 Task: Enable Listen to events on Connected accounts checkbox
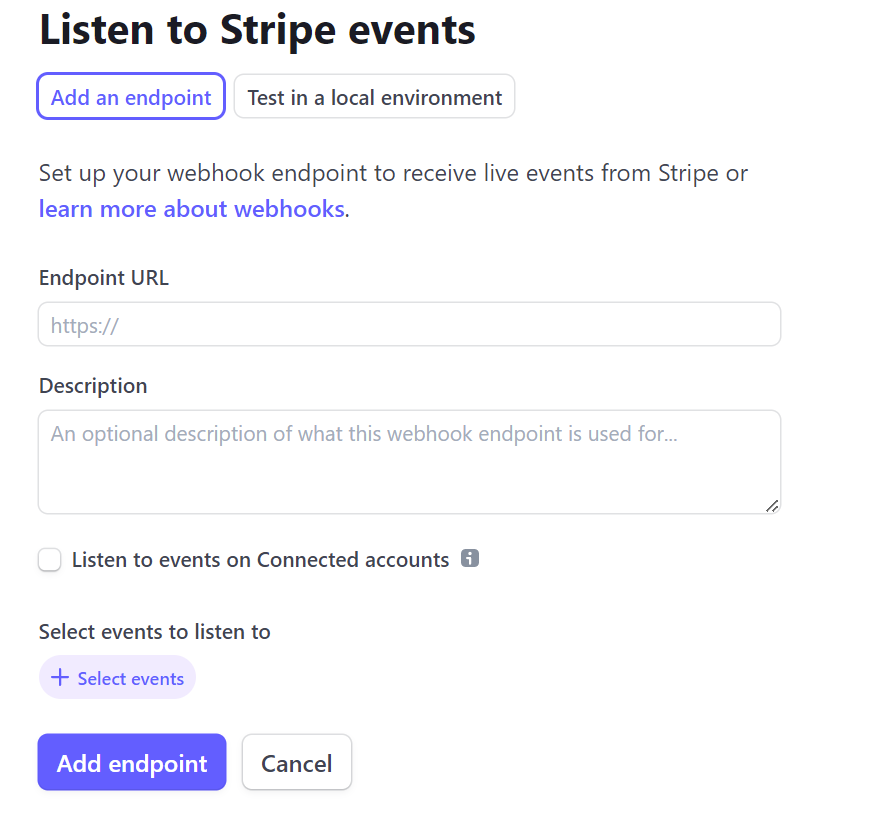(x=50, y=560)
